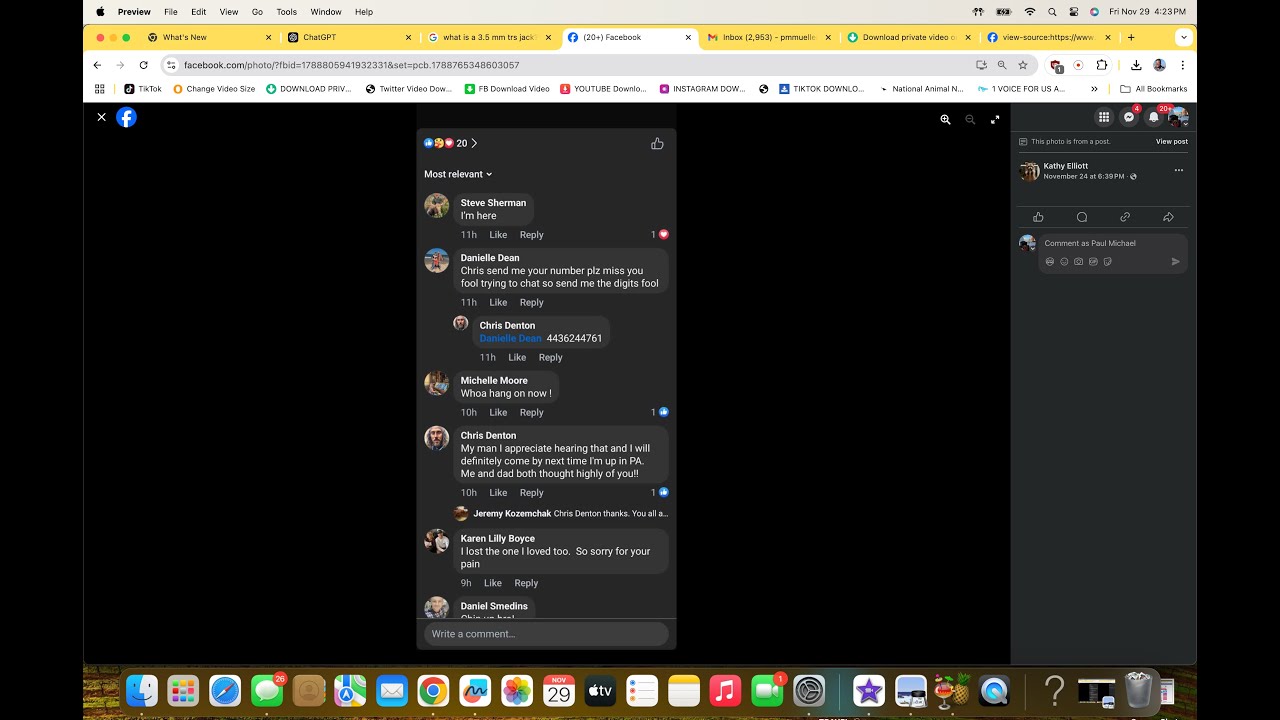This screenshot has height=720, width=1280.
Task: Close the Facebook photo viewer
Action: pos(101,117)
